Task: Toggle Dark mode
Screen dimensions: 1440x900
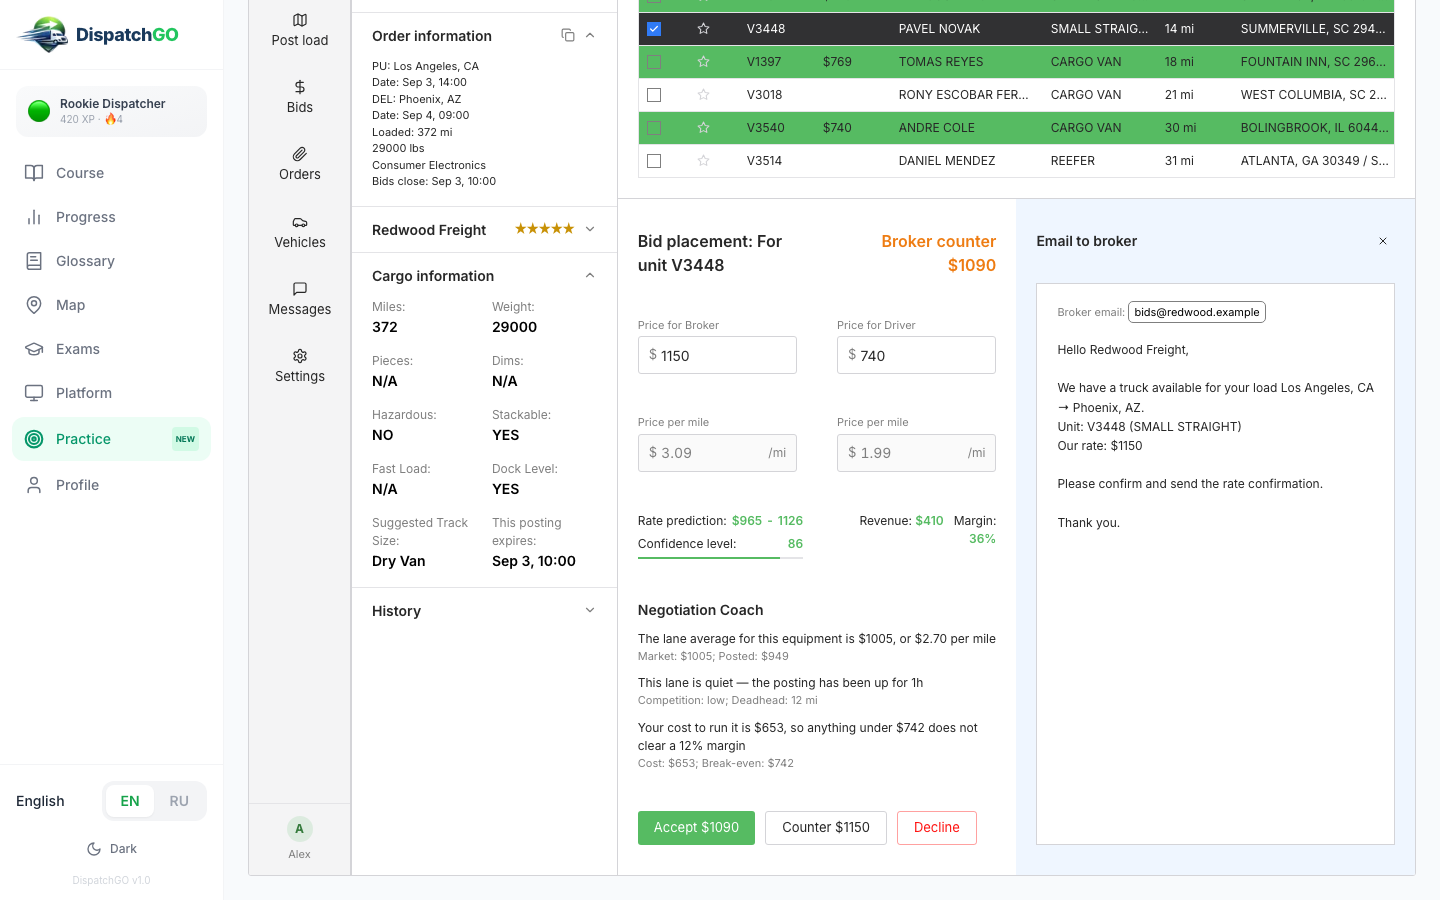Action: [x=112, y=849]
